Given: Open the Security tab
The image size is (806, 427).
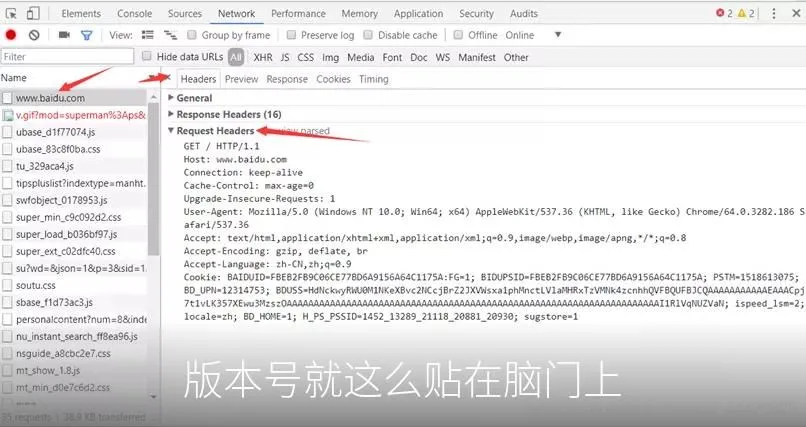Looking at the screenshot, I should 476,13.
